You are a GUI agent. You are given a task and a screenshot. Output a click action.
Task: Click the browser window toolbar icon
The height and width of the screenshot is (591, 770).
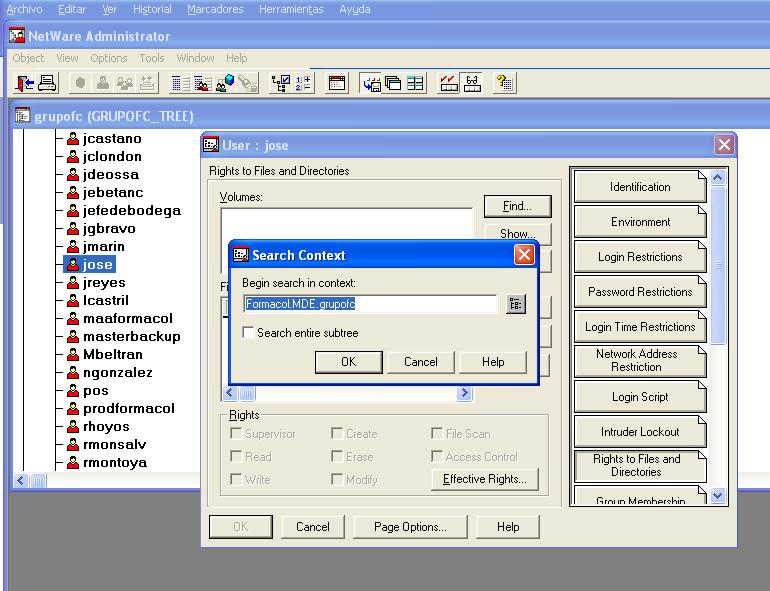coord(337,83)
